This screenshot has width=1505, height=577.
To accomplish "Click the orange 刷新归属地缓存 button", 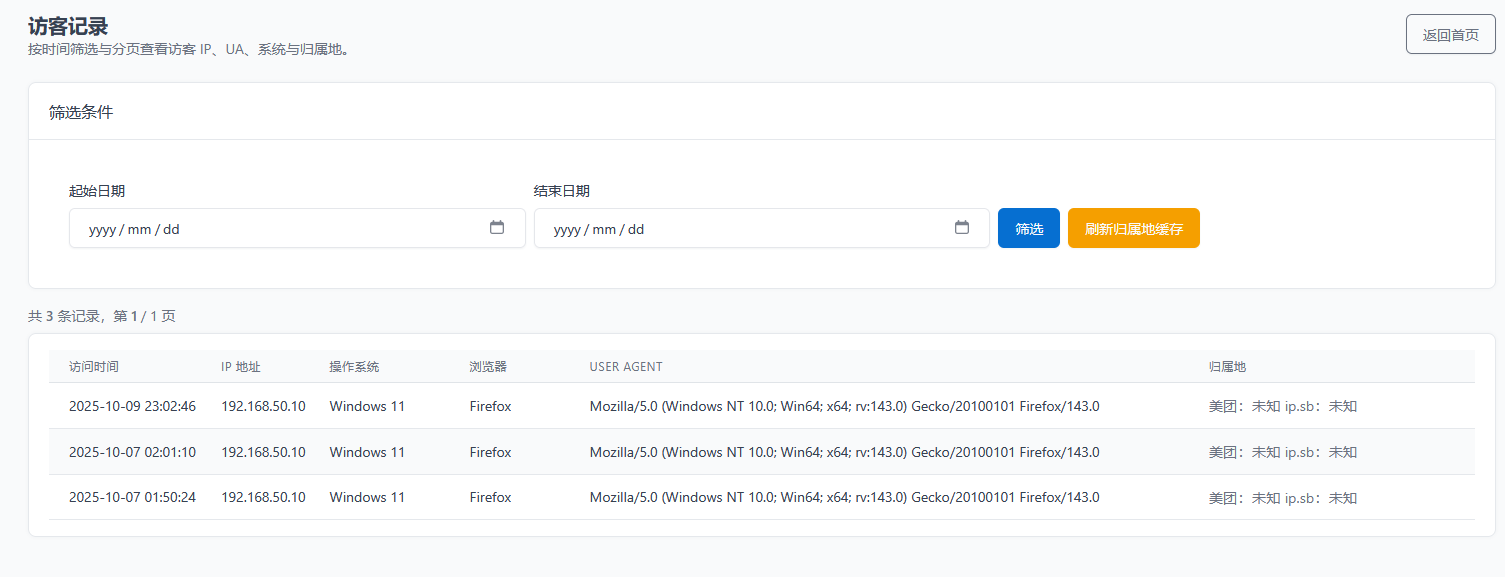I will [1133, 229].
